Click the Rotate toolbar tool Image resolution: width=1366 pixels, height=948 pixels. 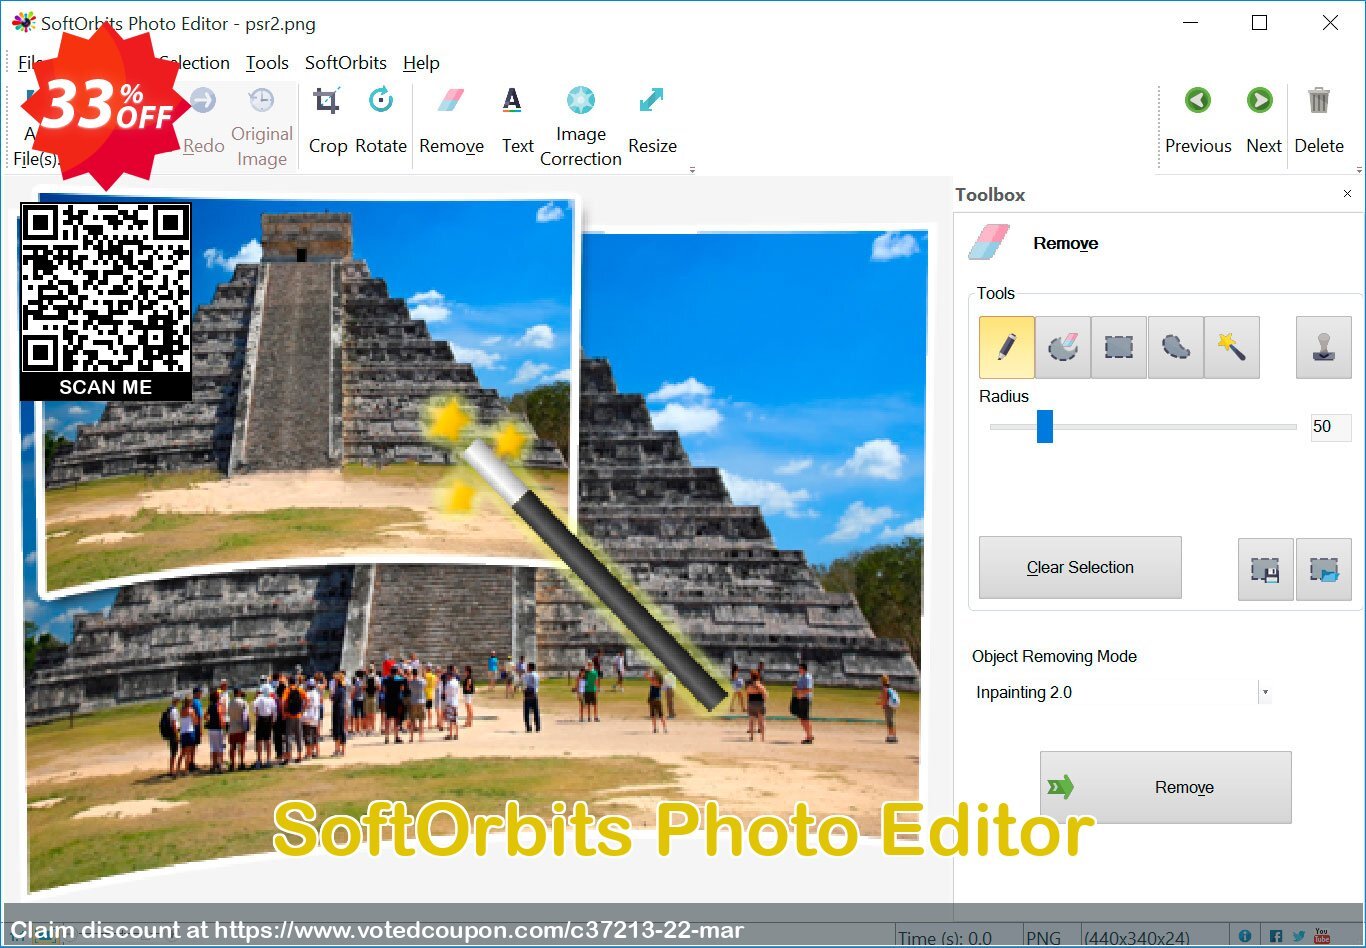point(381,122)
